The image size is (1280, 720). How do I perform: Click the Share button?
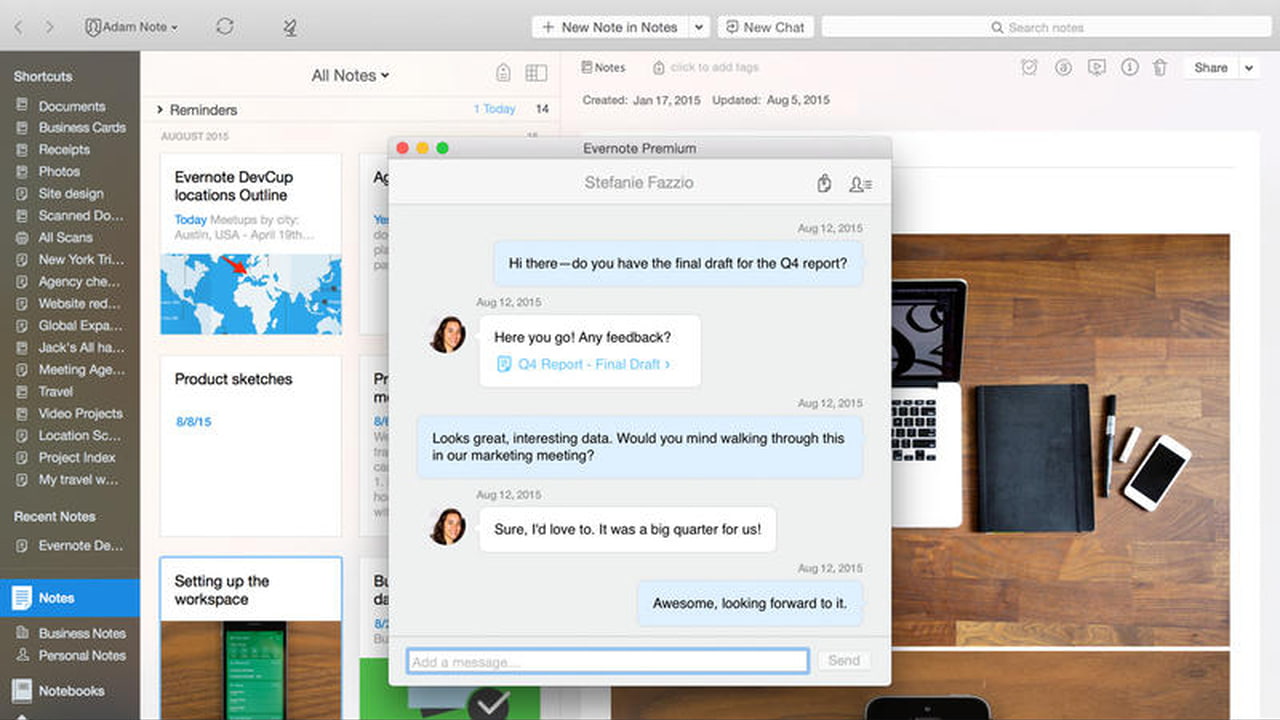pos(1211,68)
